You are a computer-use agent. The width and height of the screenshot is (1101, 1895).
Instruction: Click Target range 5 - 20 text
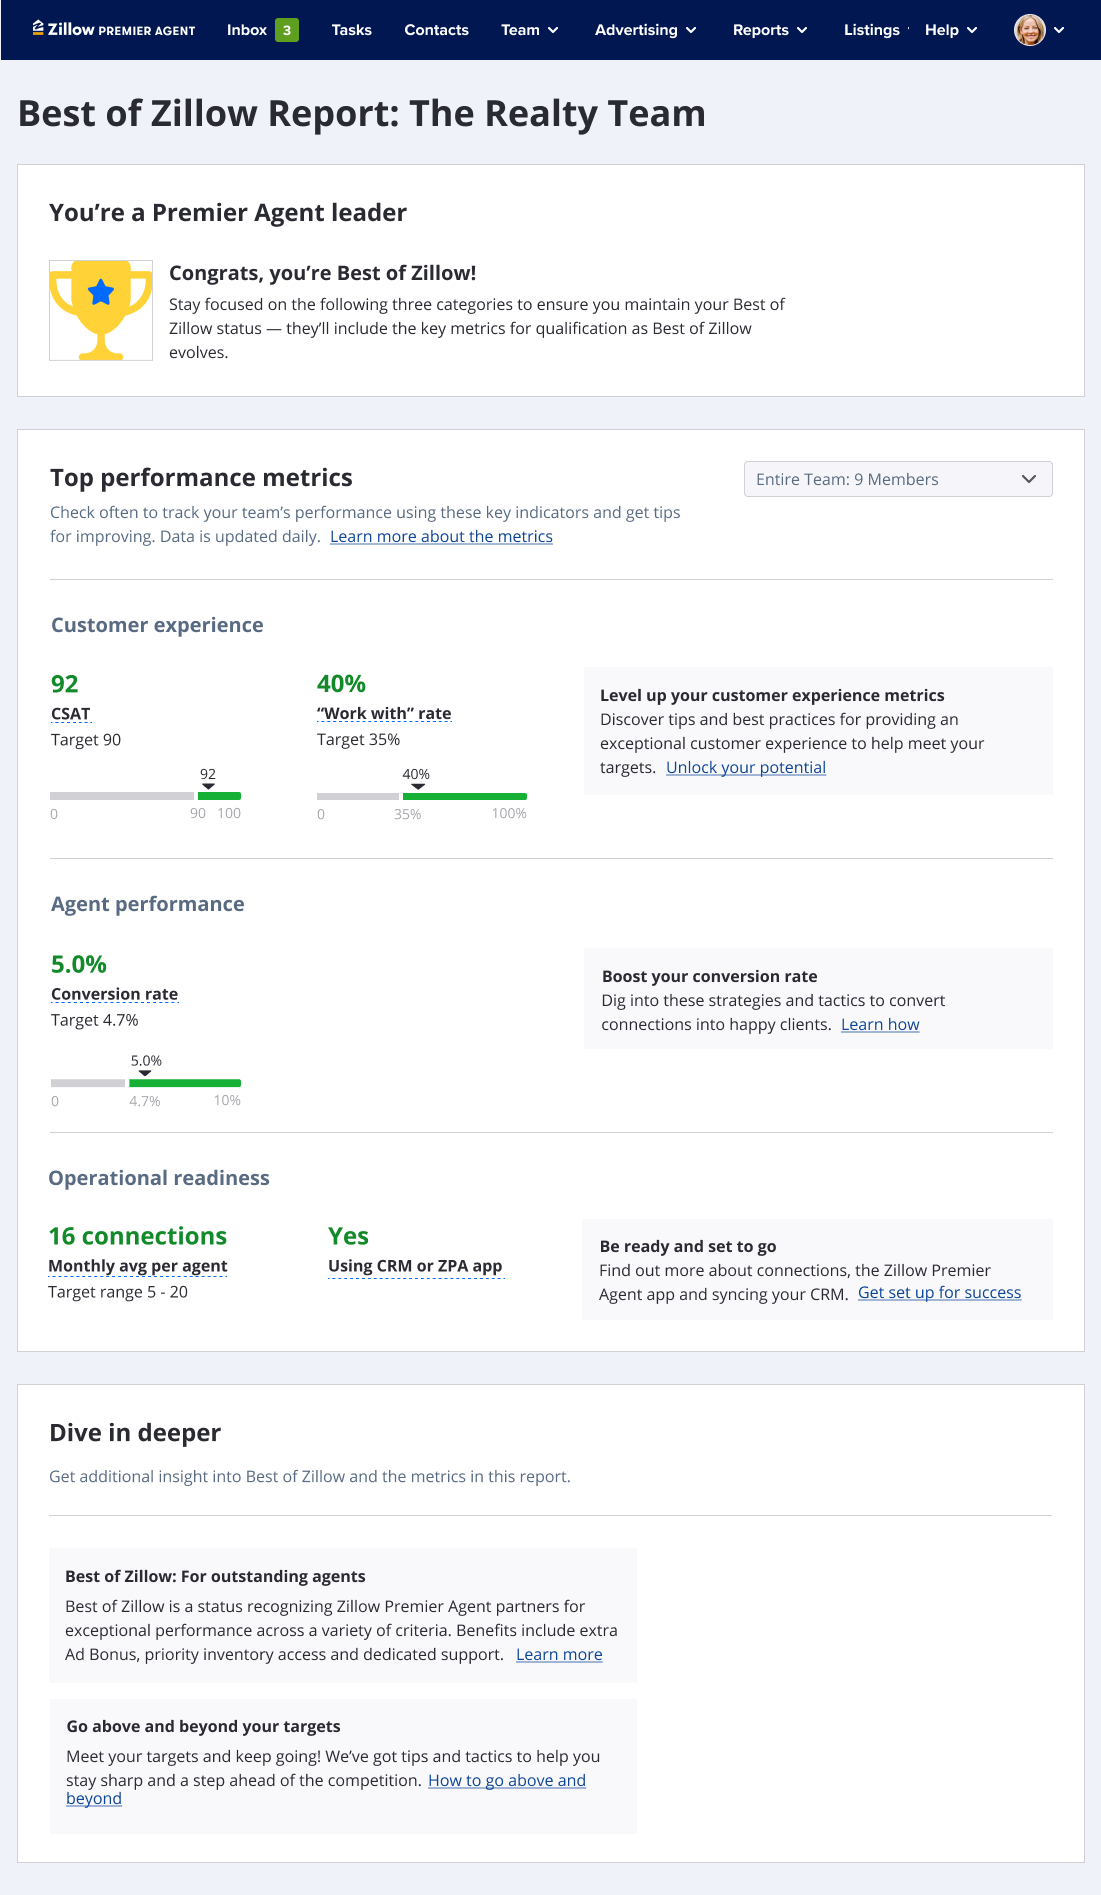point(118,1292)
